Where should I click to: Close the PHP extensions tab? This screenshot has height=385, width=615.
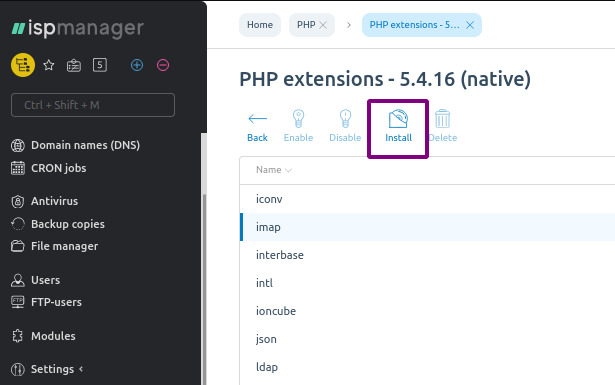[469, 25]
